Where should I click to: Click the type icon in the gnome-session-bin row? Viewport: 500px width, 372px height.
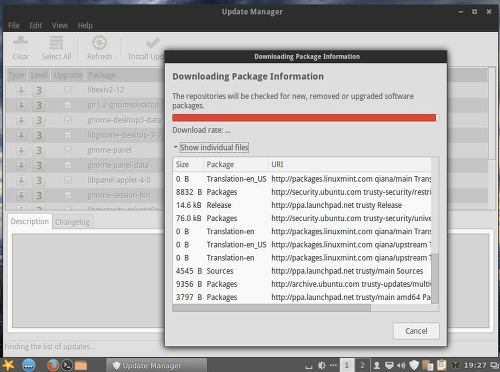click(21, 195)
